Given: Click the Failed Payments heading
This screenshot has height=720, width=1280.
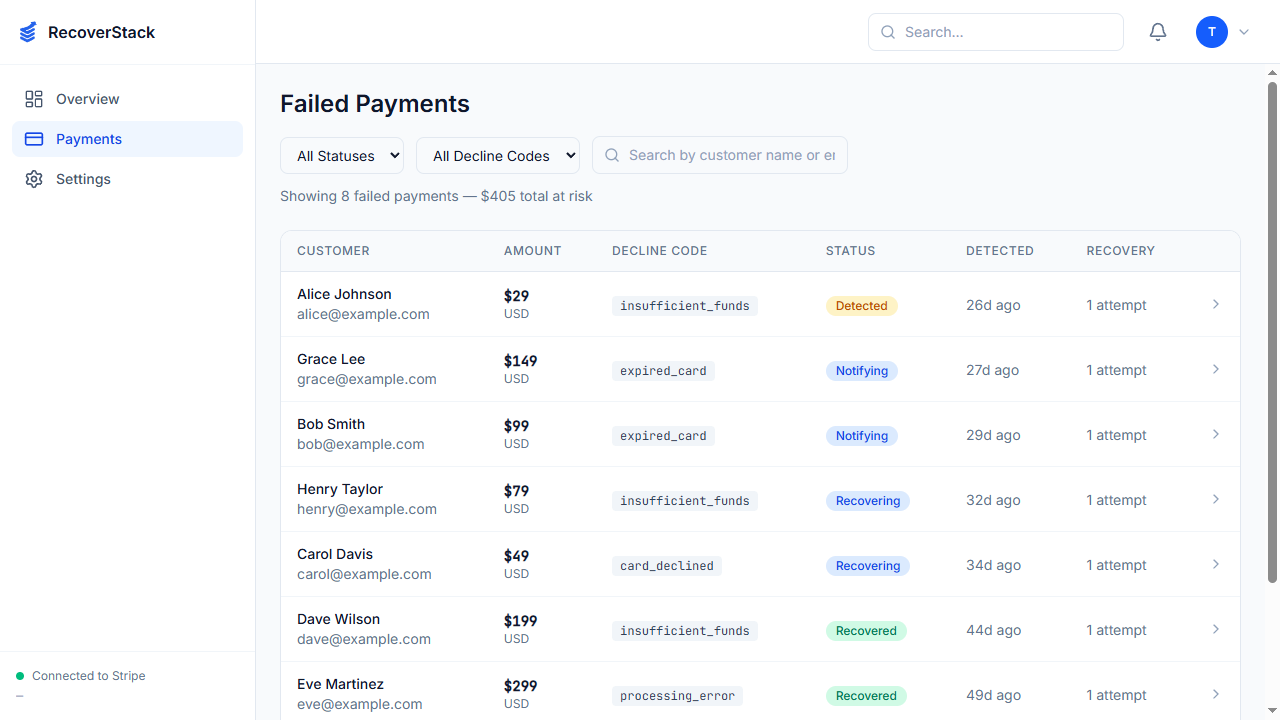Looking at the screenshot, I should click(375, 104).
